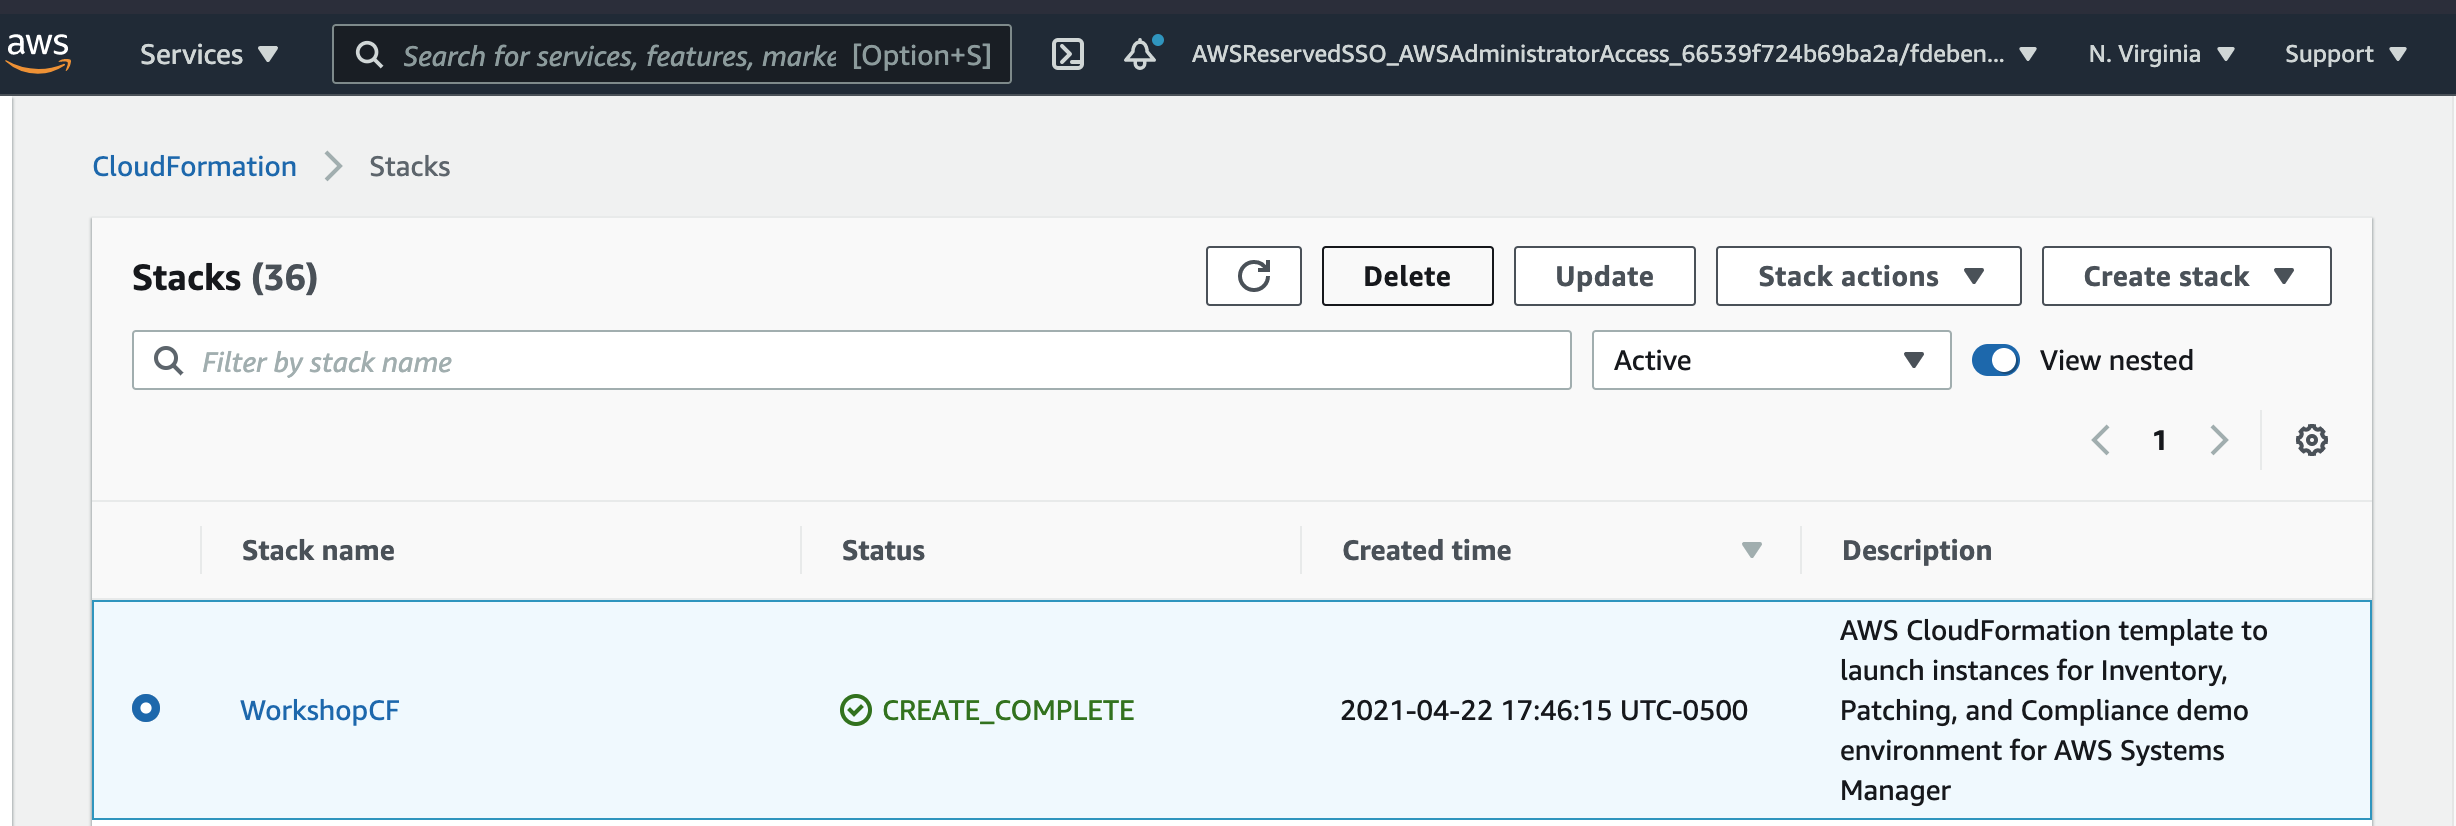Launch the CloudShell terminal icon
This screenshot has height=826, width=2456.
(1068, 54)
